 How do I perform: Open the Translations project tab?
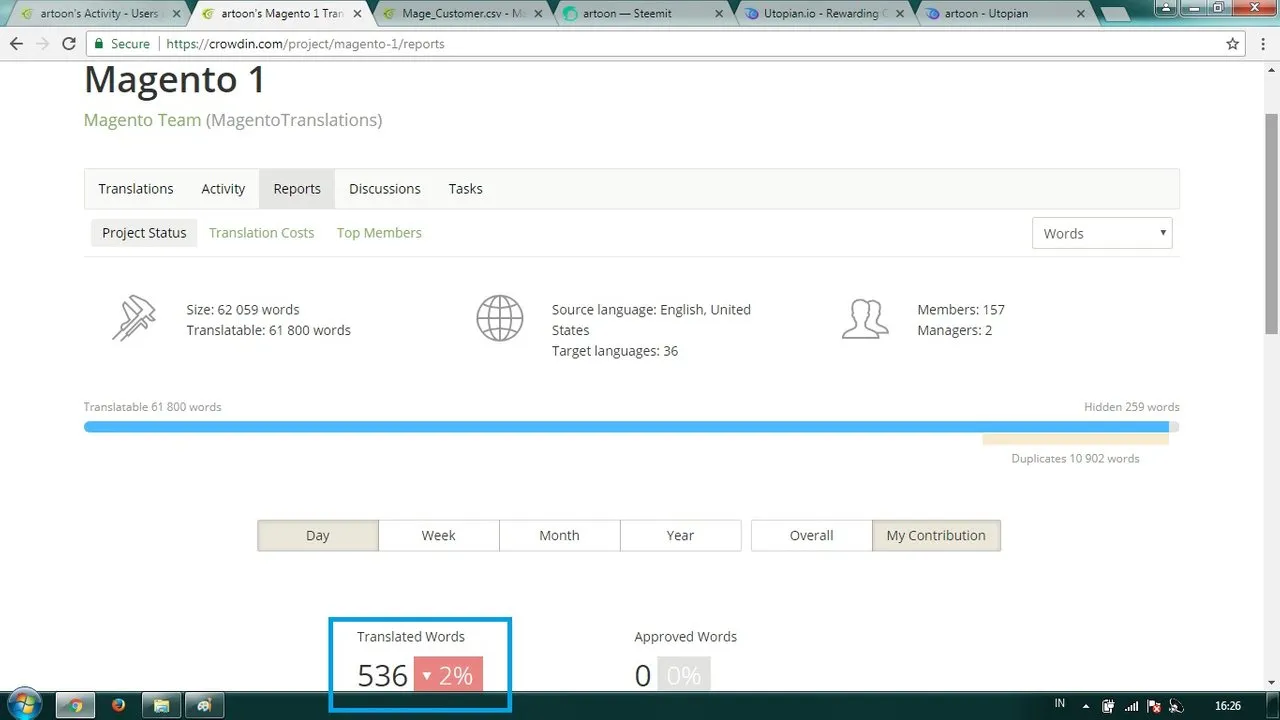[136, 189]
